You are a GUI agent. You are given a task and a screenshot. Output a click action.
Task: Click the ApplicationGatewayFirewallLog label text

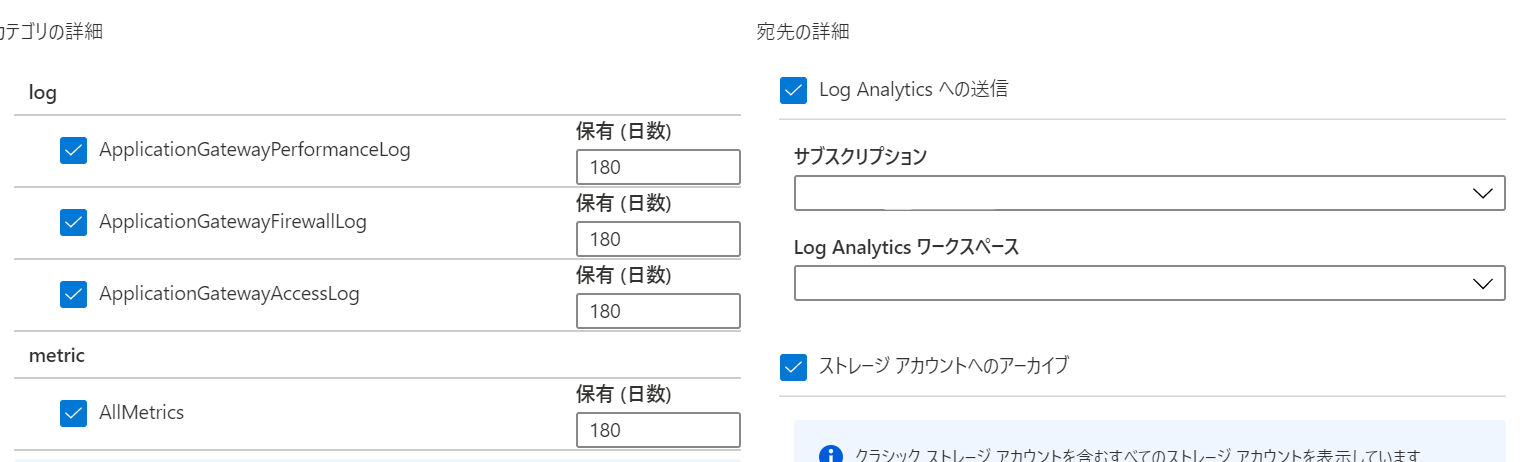(x=233, y=222)
